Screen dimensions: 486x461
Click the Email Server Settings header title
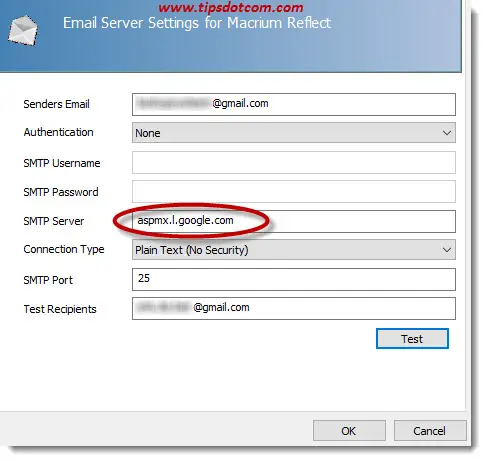coord(197,23)
